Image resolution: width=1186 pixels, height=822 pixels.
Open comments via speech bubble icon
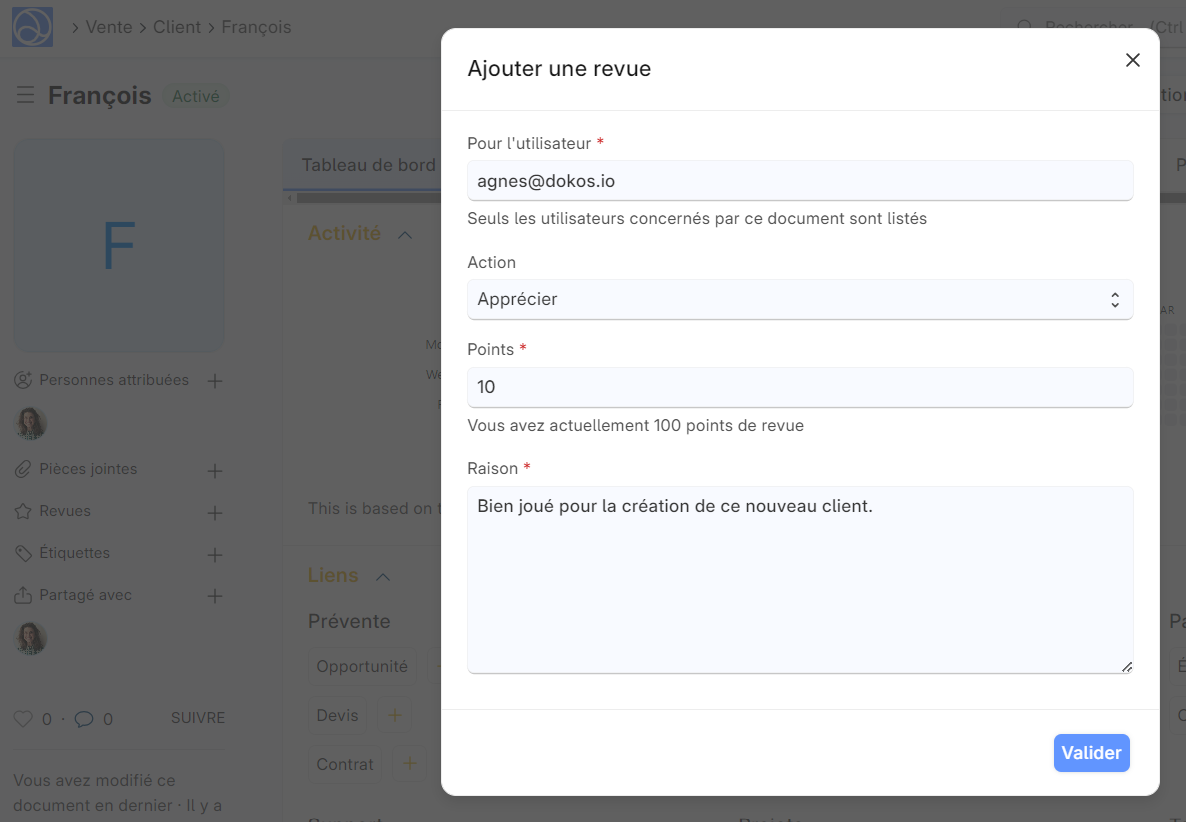click(x=84, y=719)
